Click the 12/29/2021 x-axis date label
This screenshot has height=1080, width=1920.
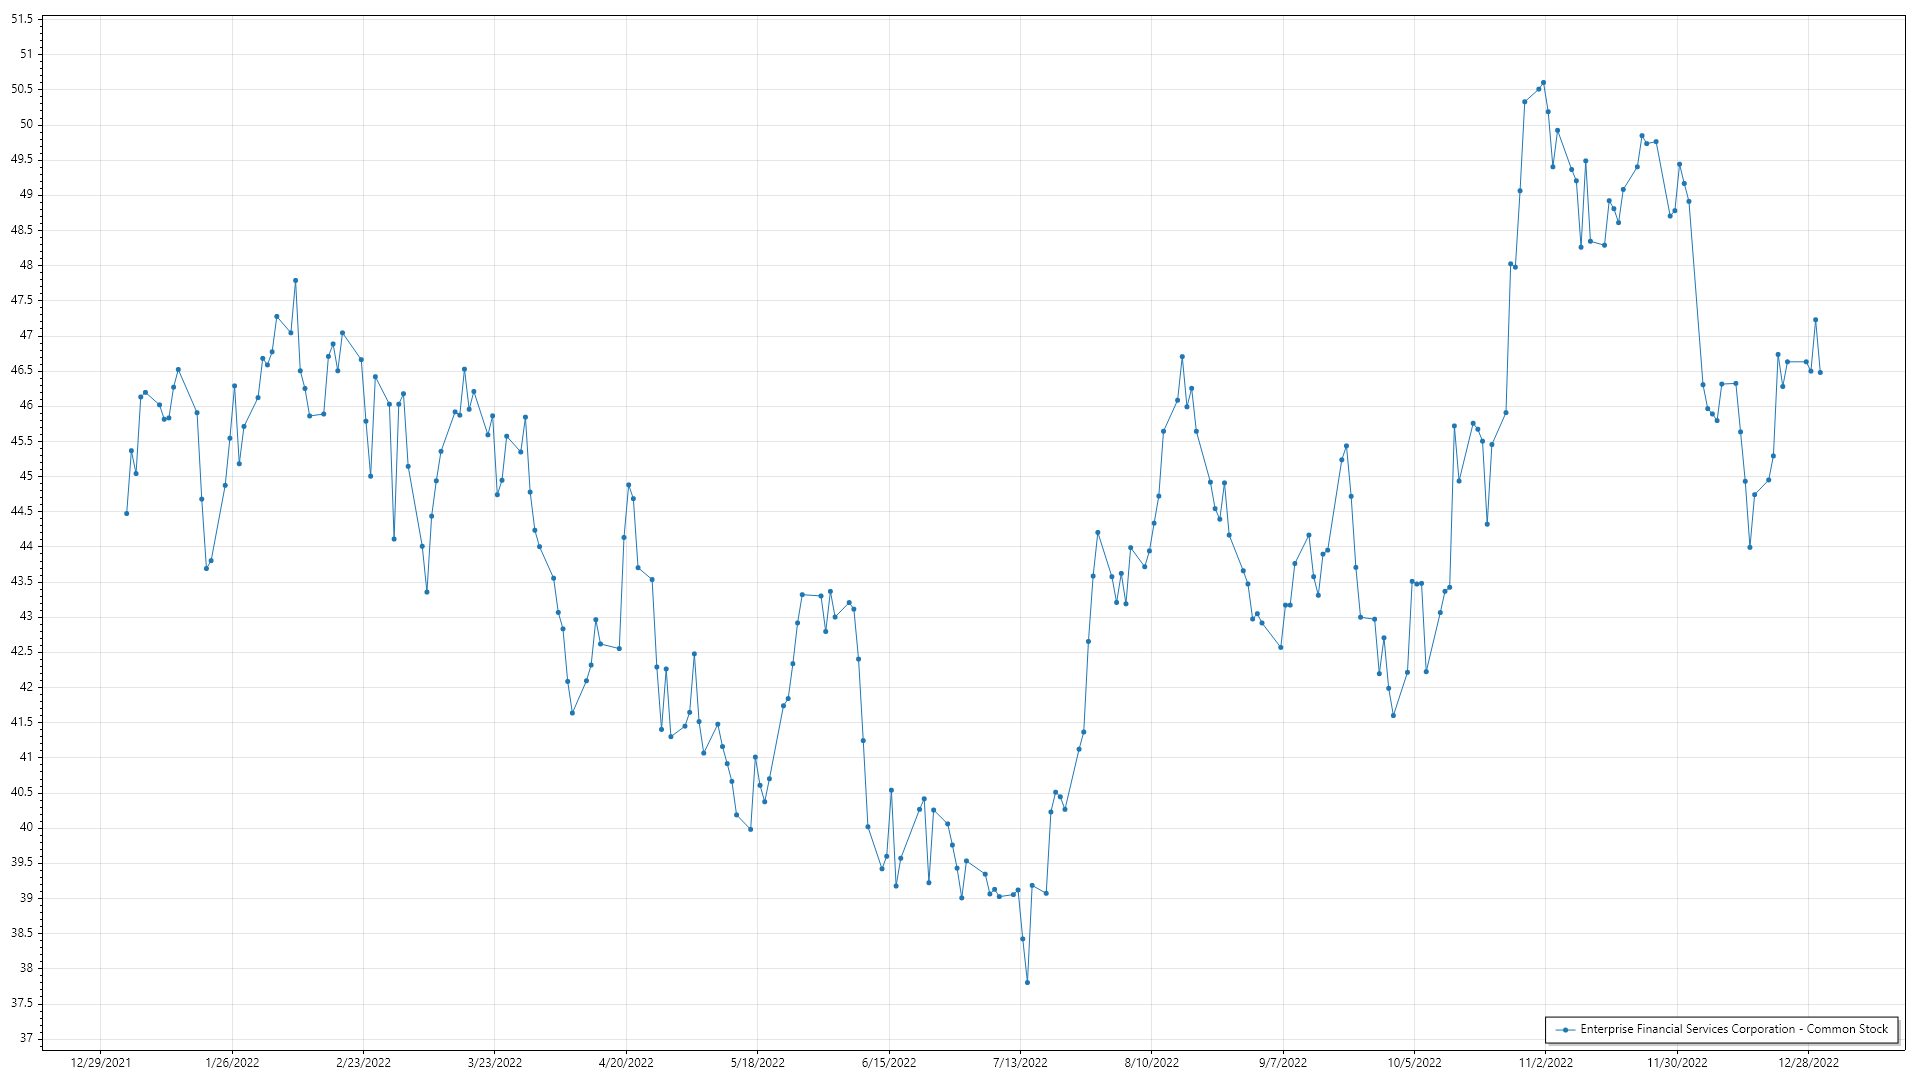click(x=101, y=1063)
